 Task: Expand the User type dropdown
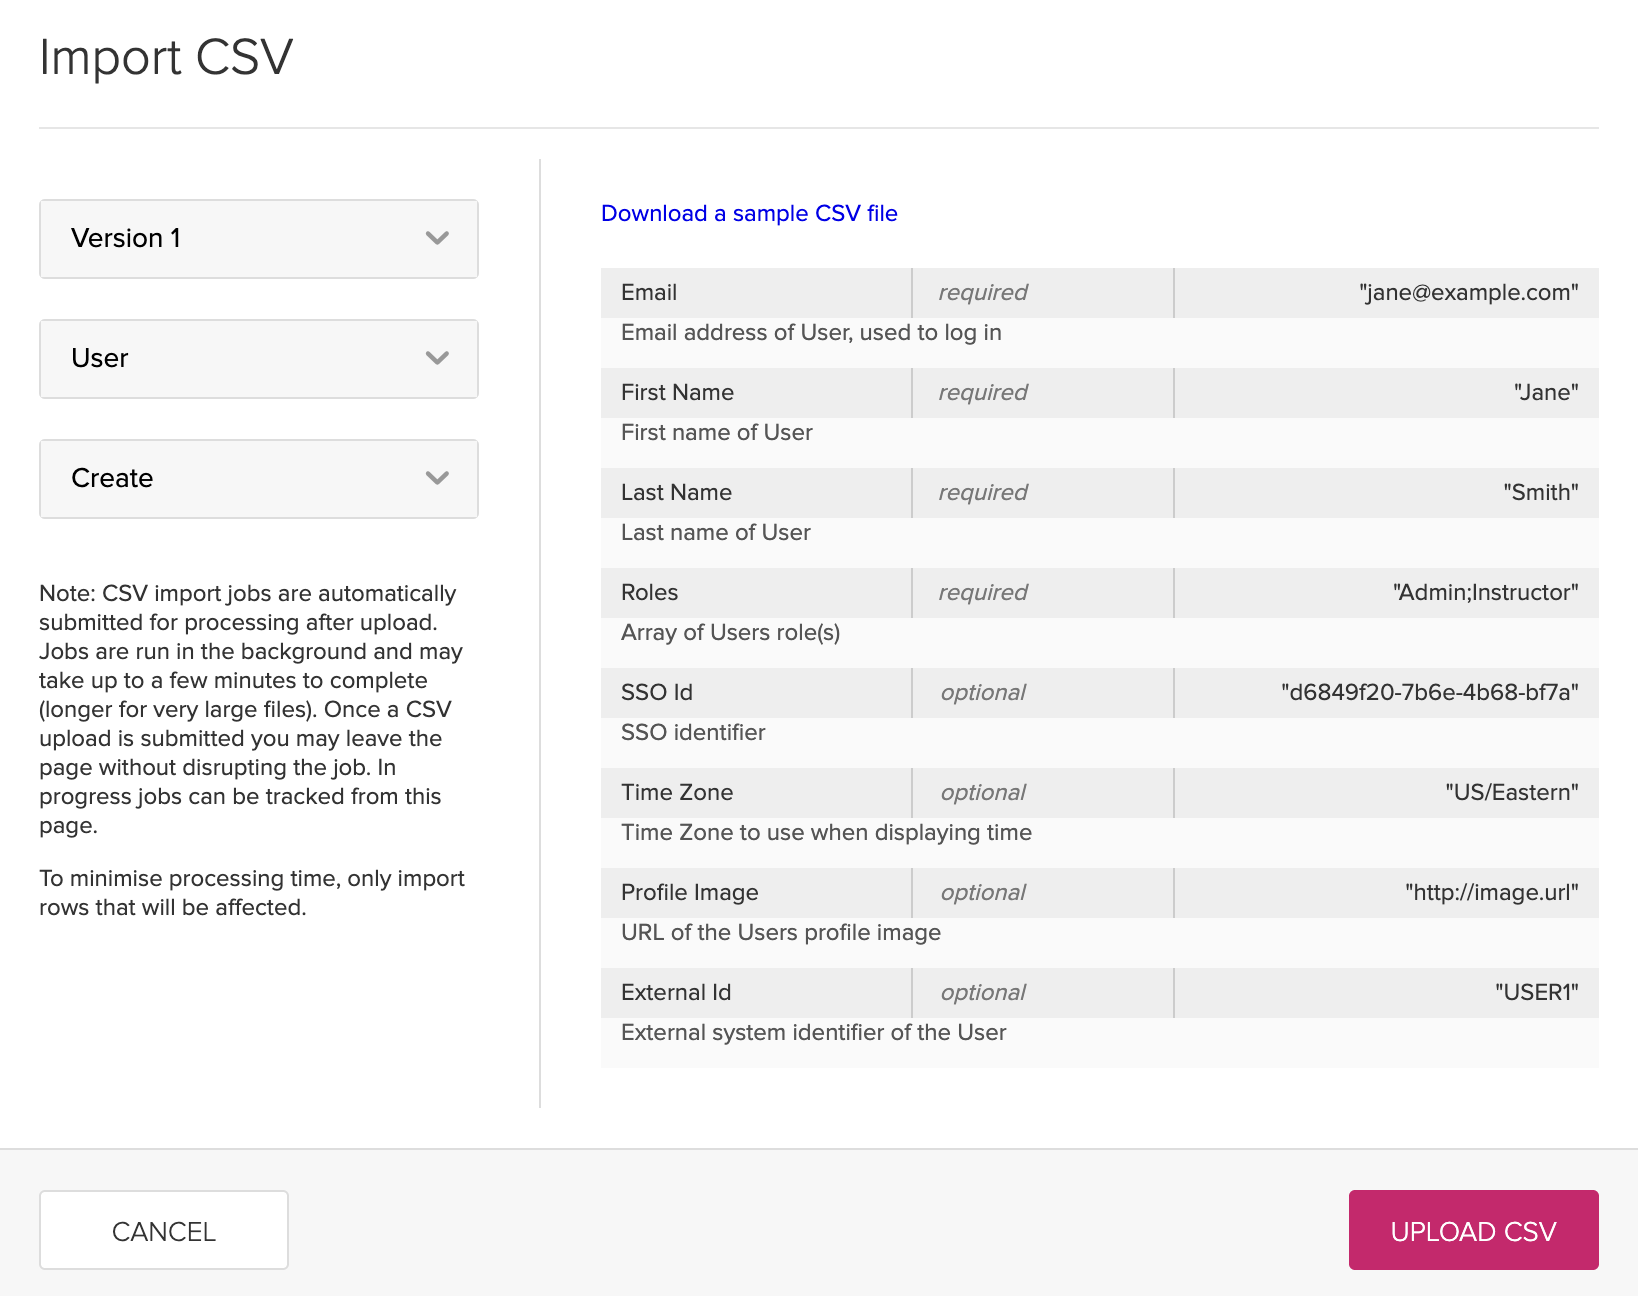pyautogui.click(x=258, y=359)
